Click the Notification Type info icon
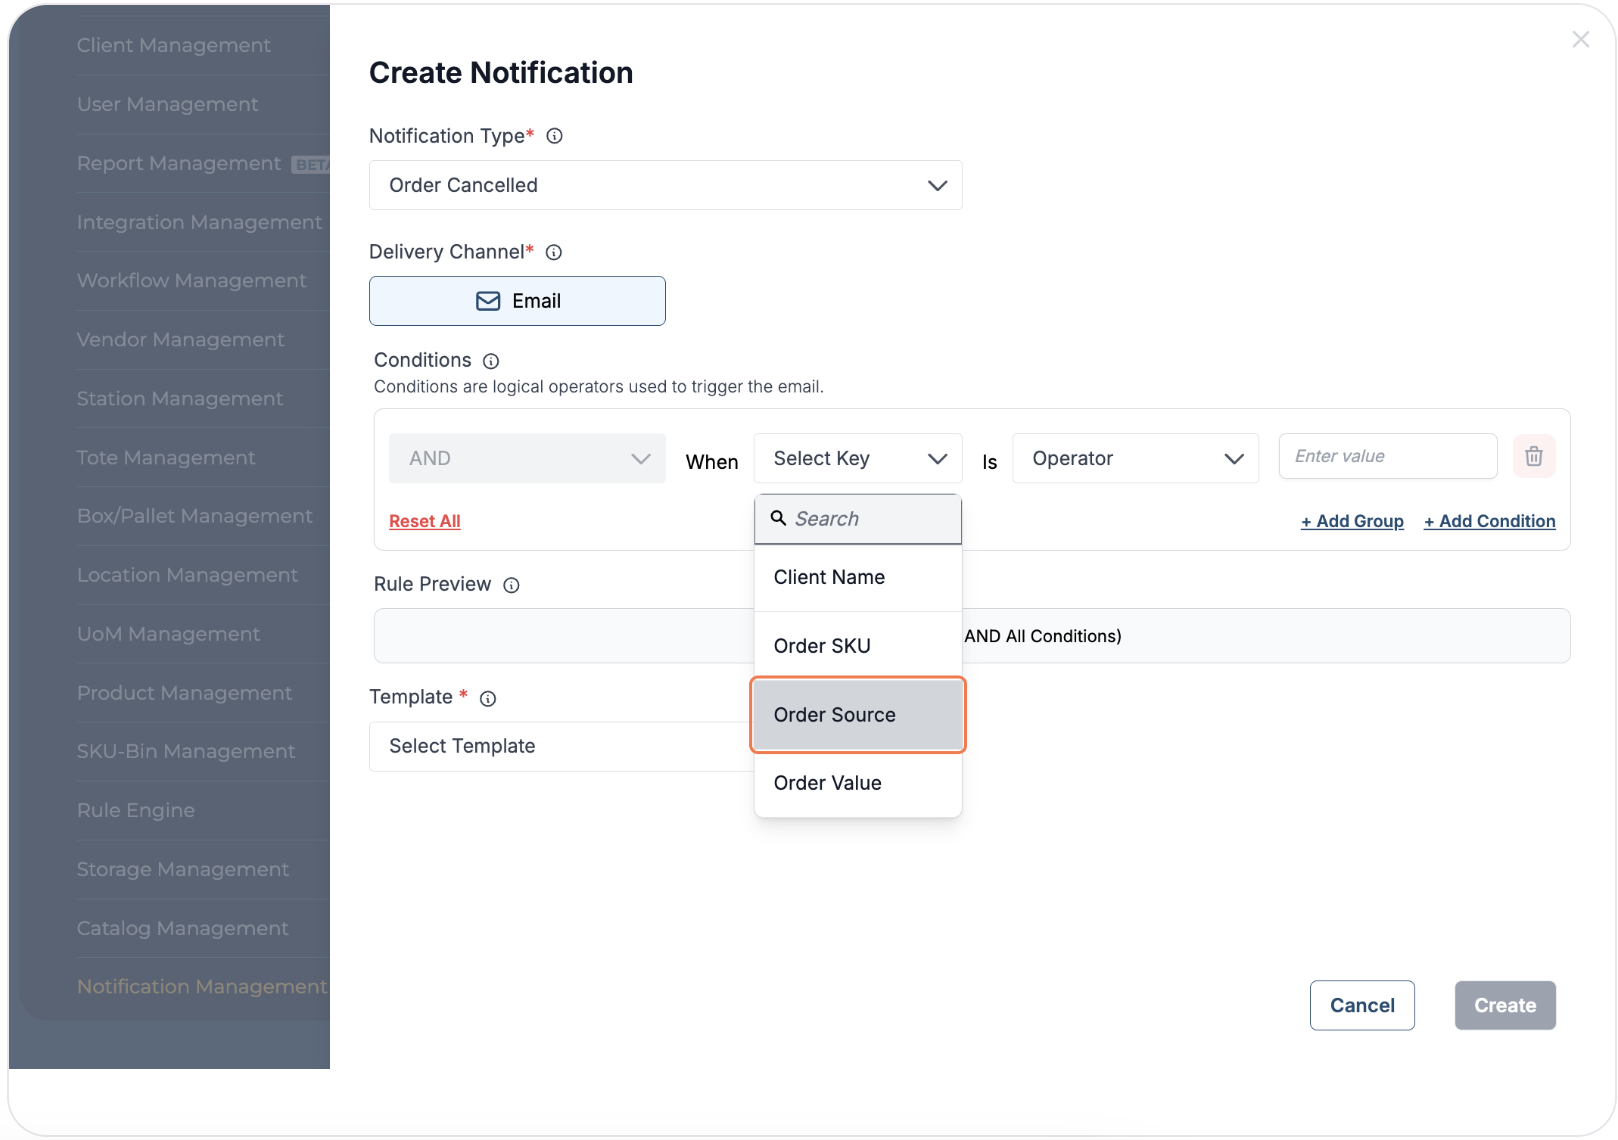Image resolution: width=1618 pixels, height=1140 pixels. 554,136
